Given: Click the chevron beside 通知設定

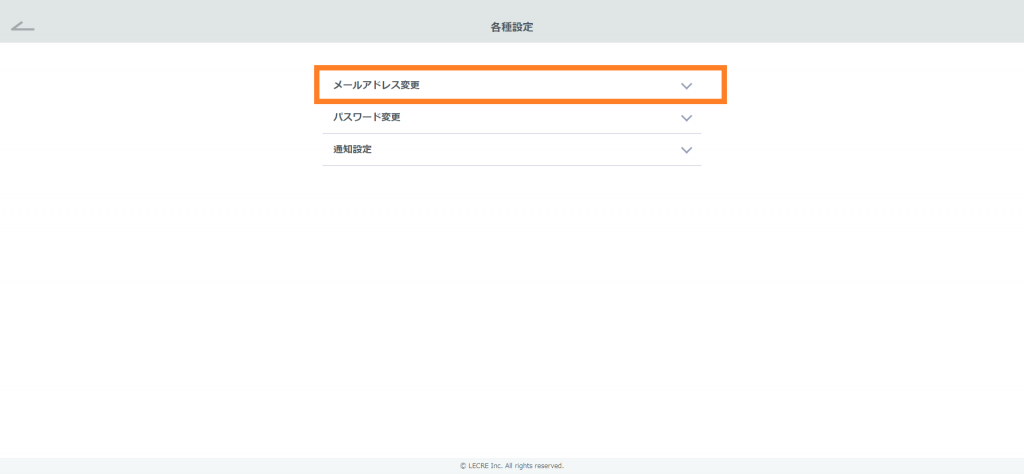Looking at the screenshot, I should tap(686, 150).
